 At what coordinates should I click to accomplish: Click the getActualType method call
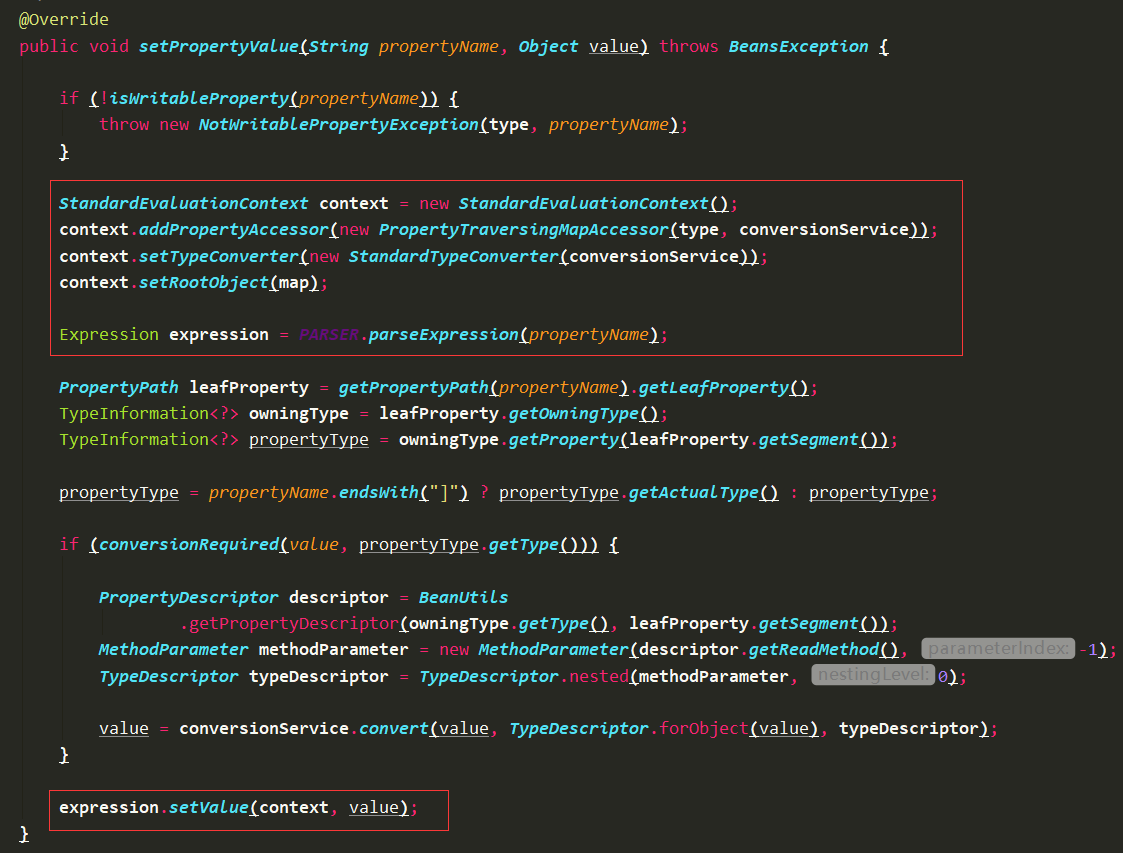(x=693, y=493)
